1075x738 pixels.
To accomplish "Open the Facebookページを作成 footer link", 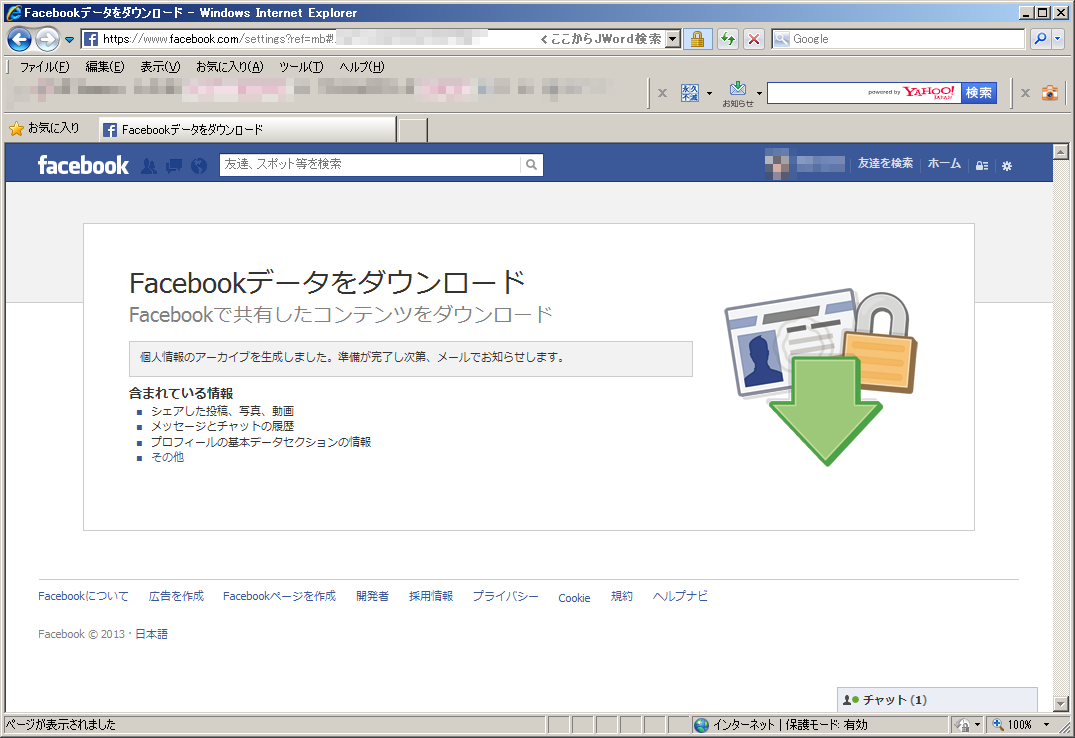I will click(279, 596).
